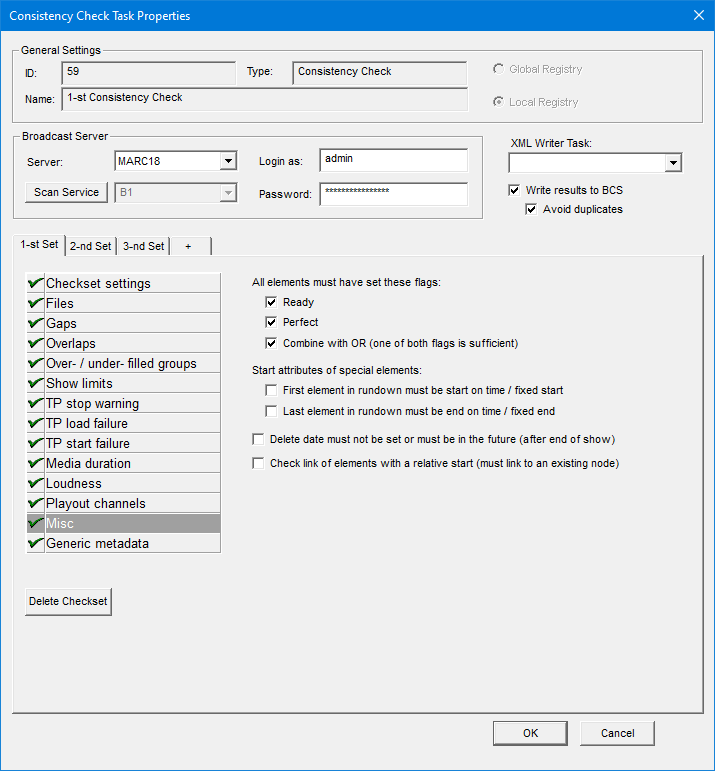Click the checkmark icon beside Overlaps
This screenshot has width=715, height=771.
36,343
